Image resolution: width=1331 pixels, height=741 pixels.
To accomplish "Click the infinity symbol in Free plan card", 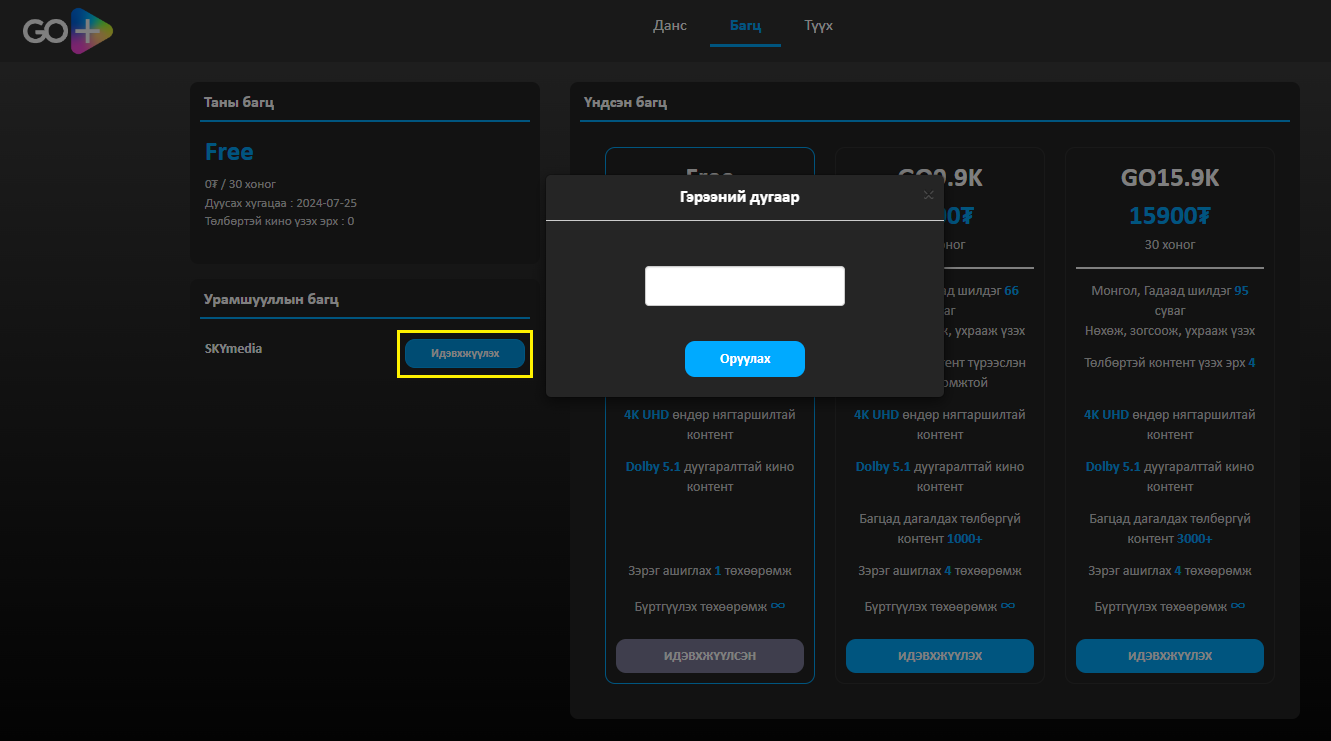I will point(777,606).
